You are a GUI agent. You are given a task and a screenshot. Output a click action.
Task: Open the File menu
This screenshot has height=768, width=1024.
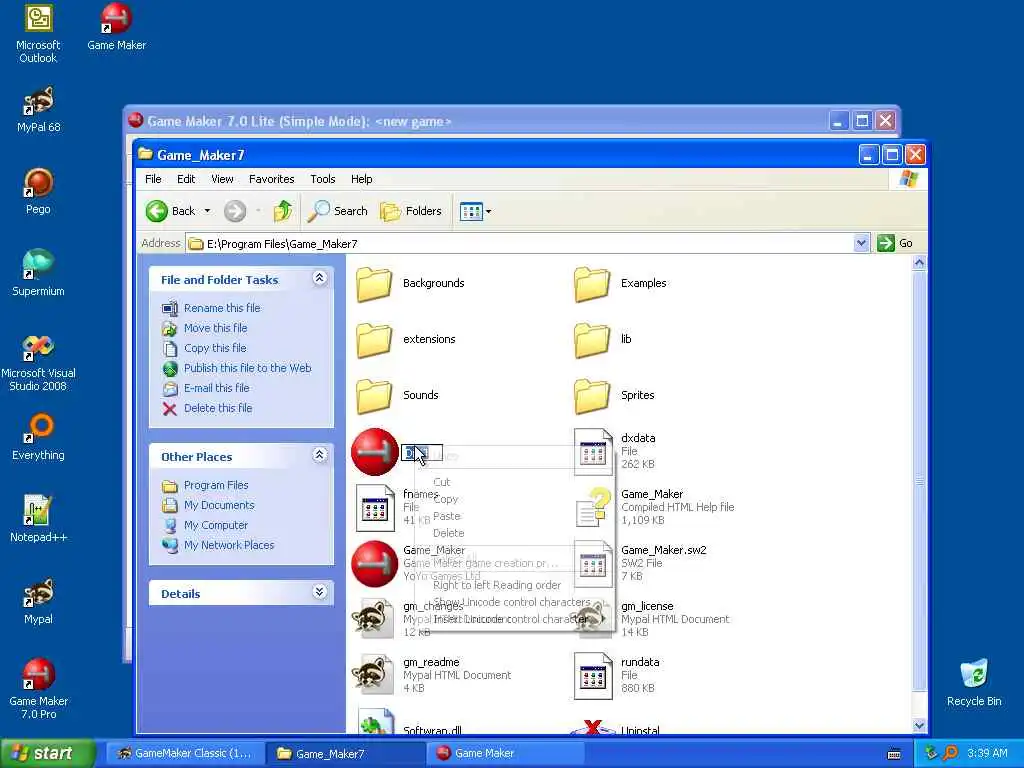point(153,179)
